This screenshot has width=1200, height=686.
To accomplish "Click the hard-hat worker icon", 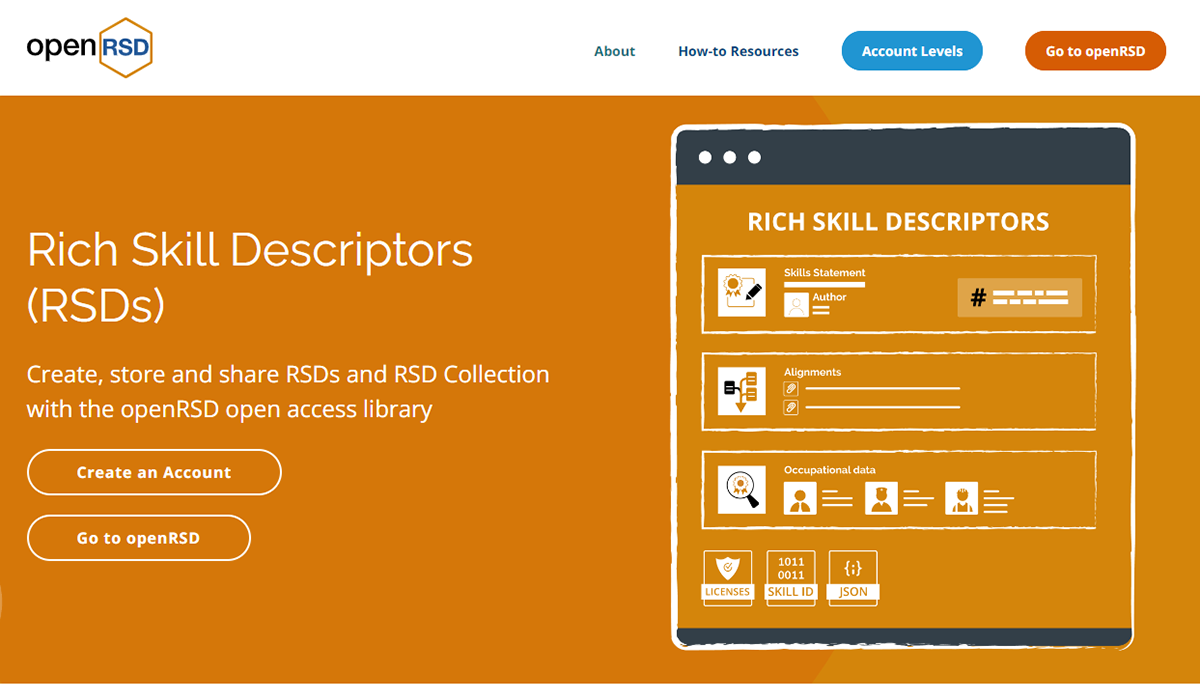I will click(962, 497).
